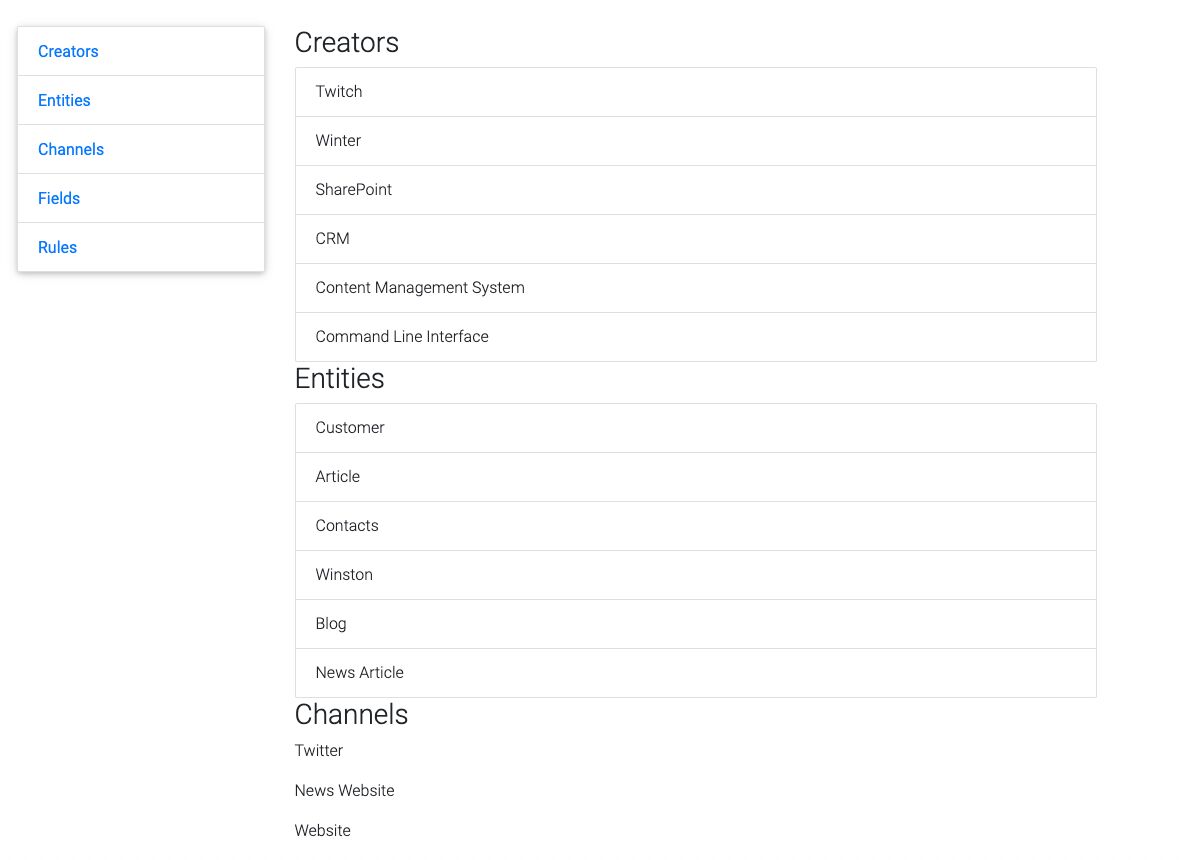Click the Creators section heading
1184x860 pixels.
(347, 42)
